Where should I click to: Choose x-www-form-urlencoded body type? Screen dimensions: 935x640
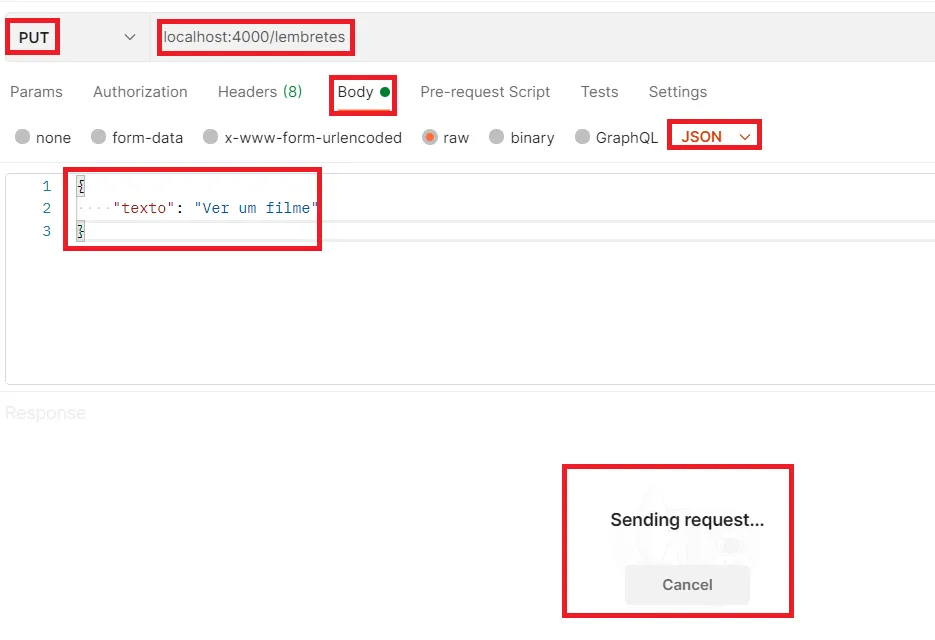(x=210, y=137)
